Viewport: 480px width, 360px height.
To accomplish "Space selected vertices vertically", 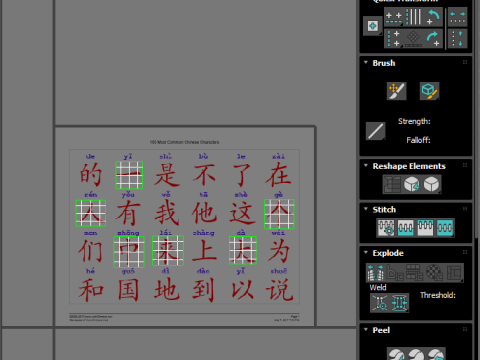I will [458, 38].
